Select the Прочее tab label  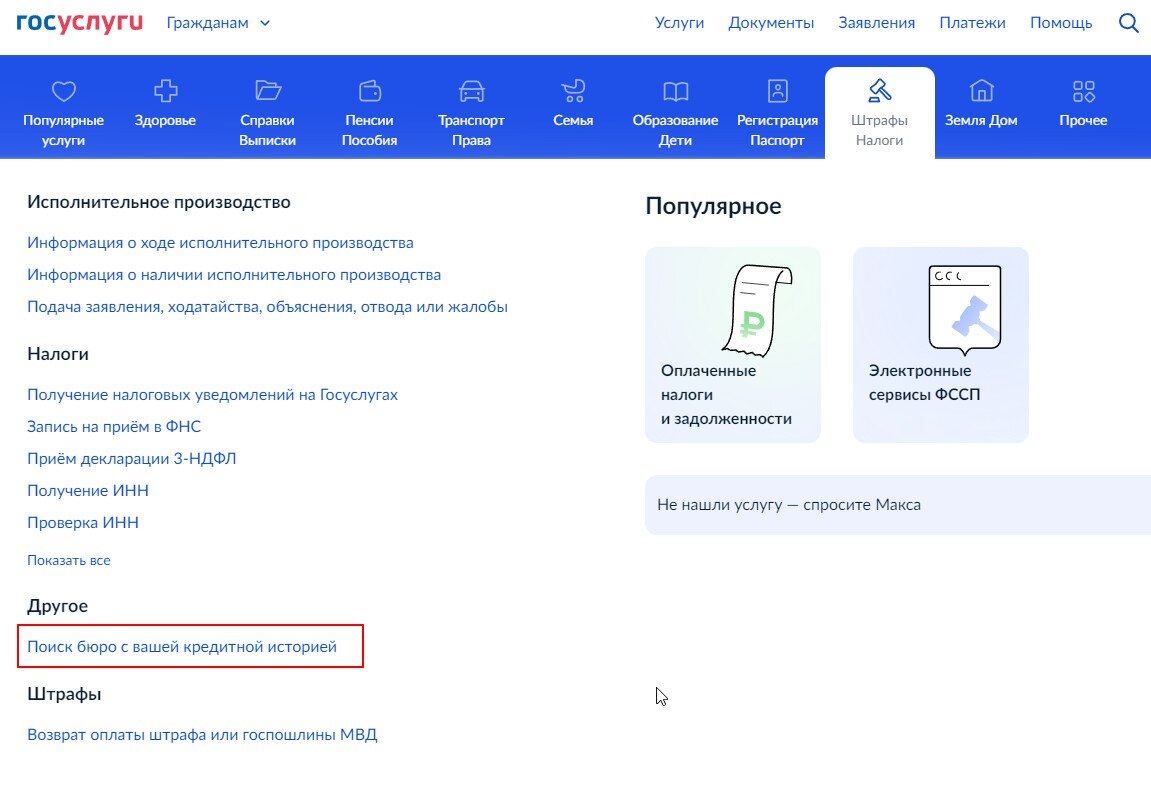pos(1083,120)
